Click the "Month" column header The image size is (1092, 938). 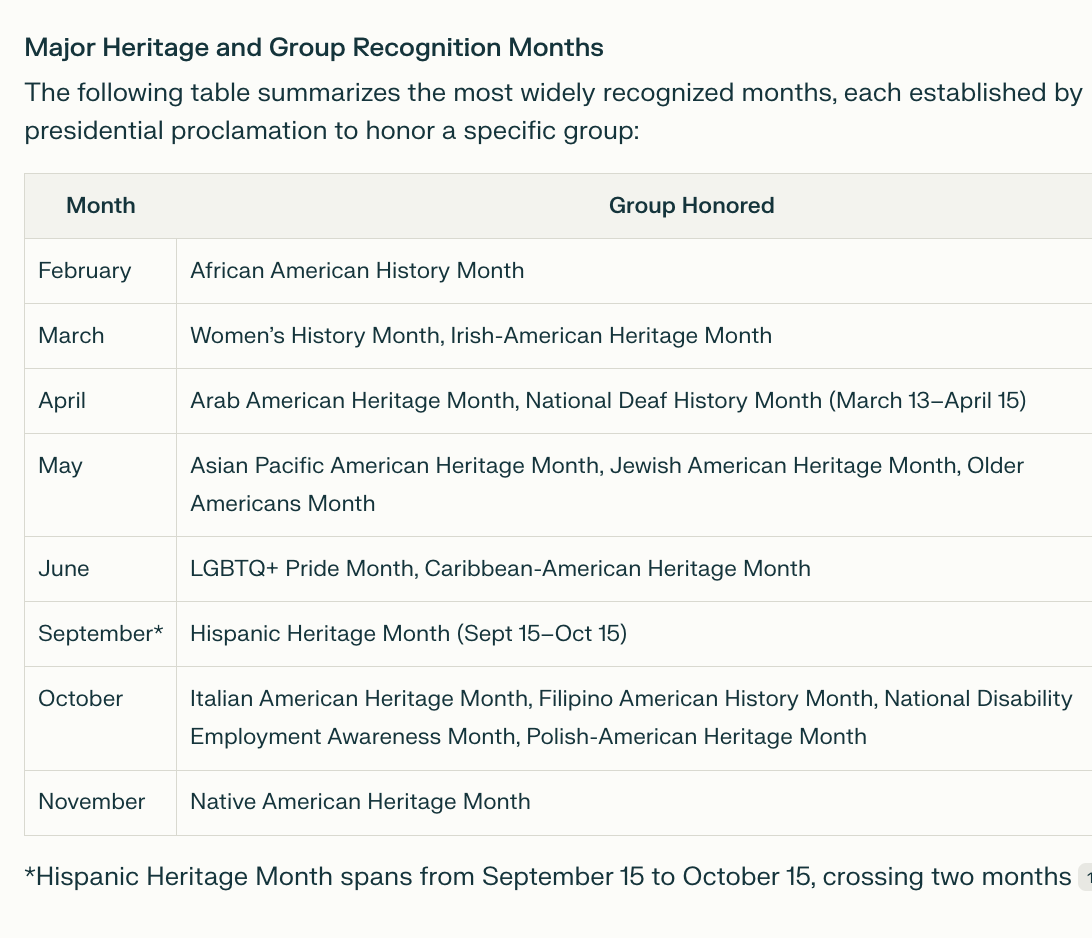(100, 206)
